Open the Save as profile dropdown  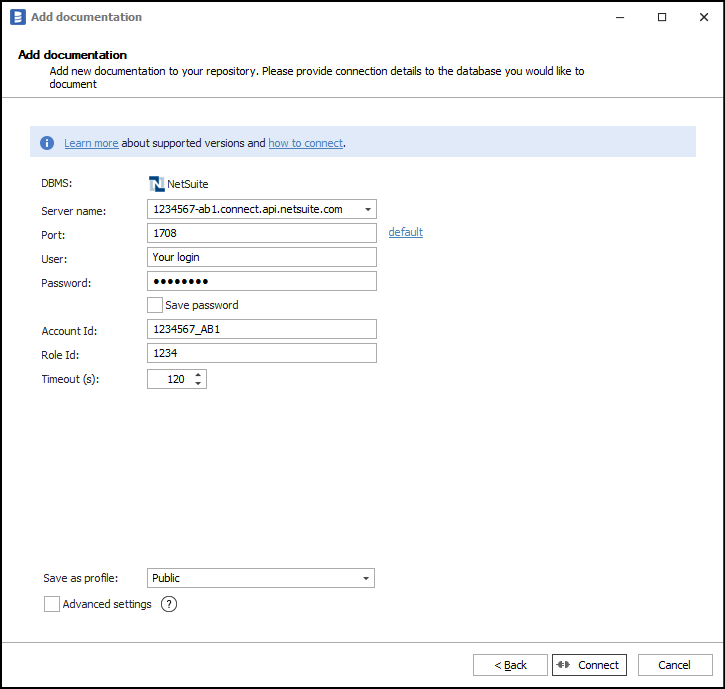coord(366,578)
